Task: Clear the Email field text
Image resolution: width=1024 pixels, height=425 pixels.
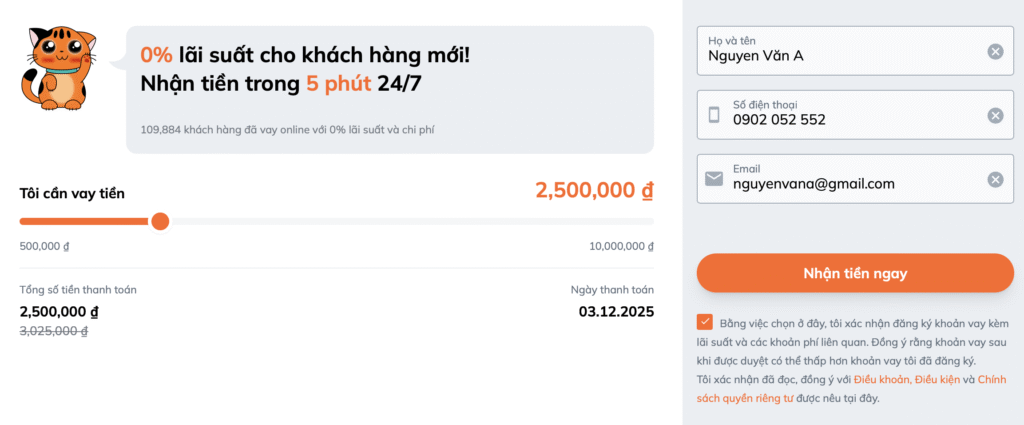Action: click(x=995, y=180)
